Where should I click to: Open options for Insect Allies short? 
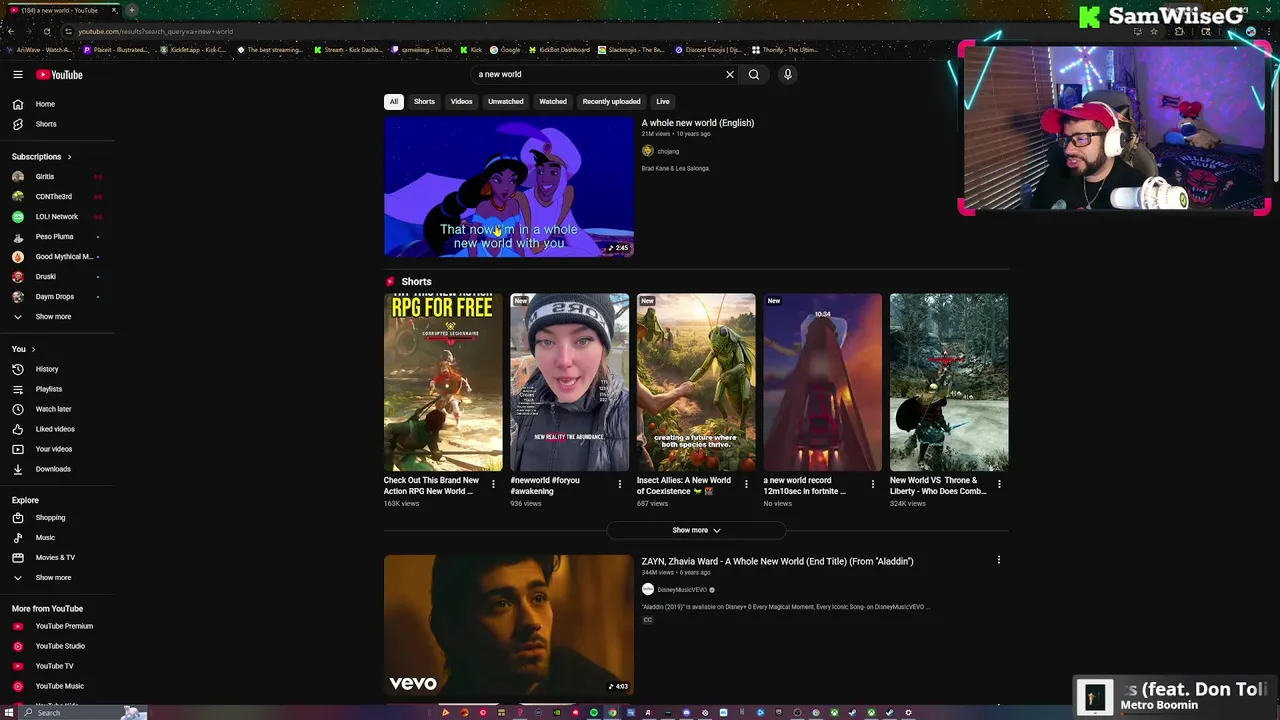click(x=746, y=484)
